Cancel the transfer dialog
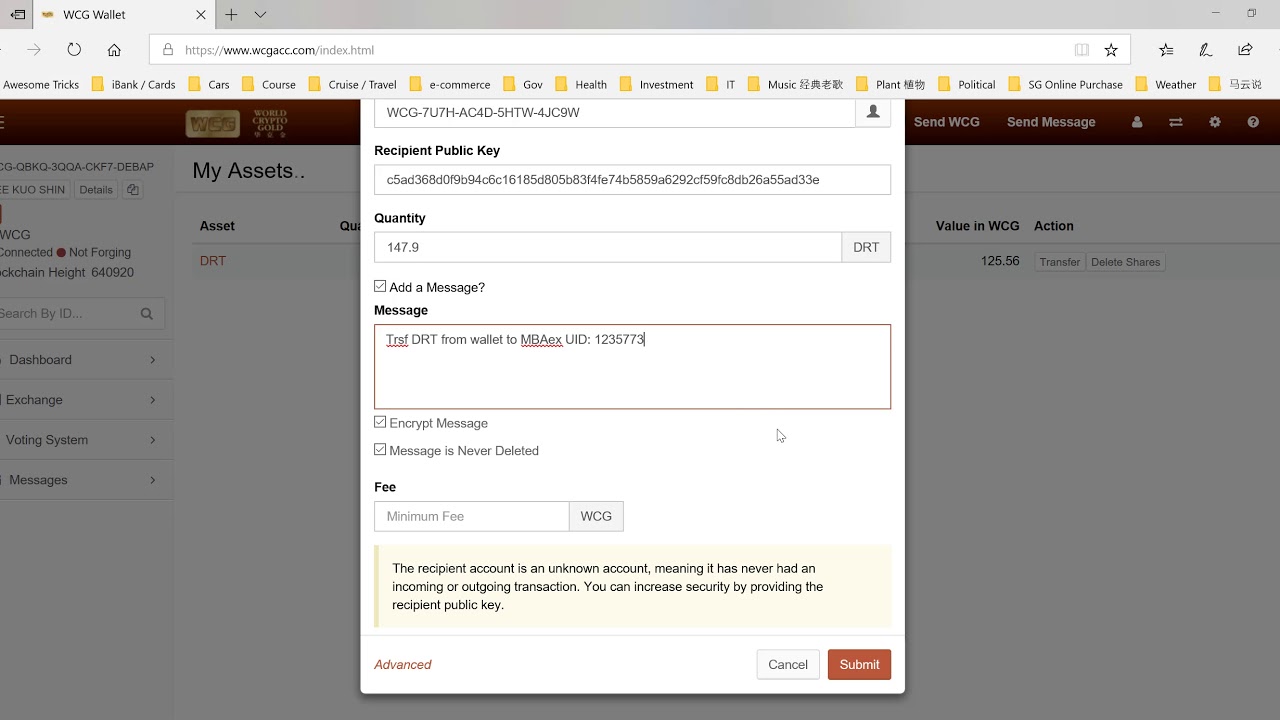Viewport: 1280px width, 720px height. [788, 665]
